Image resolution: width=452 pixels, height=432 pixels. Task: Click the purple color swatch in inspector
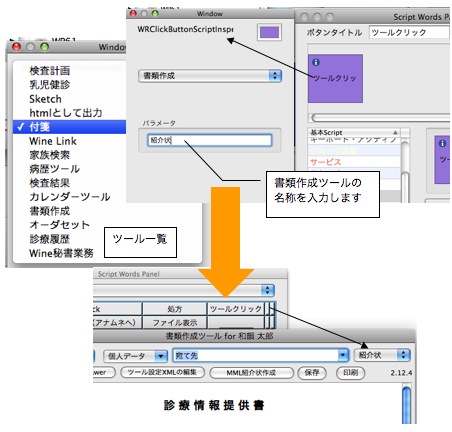[x=269, y=32]
